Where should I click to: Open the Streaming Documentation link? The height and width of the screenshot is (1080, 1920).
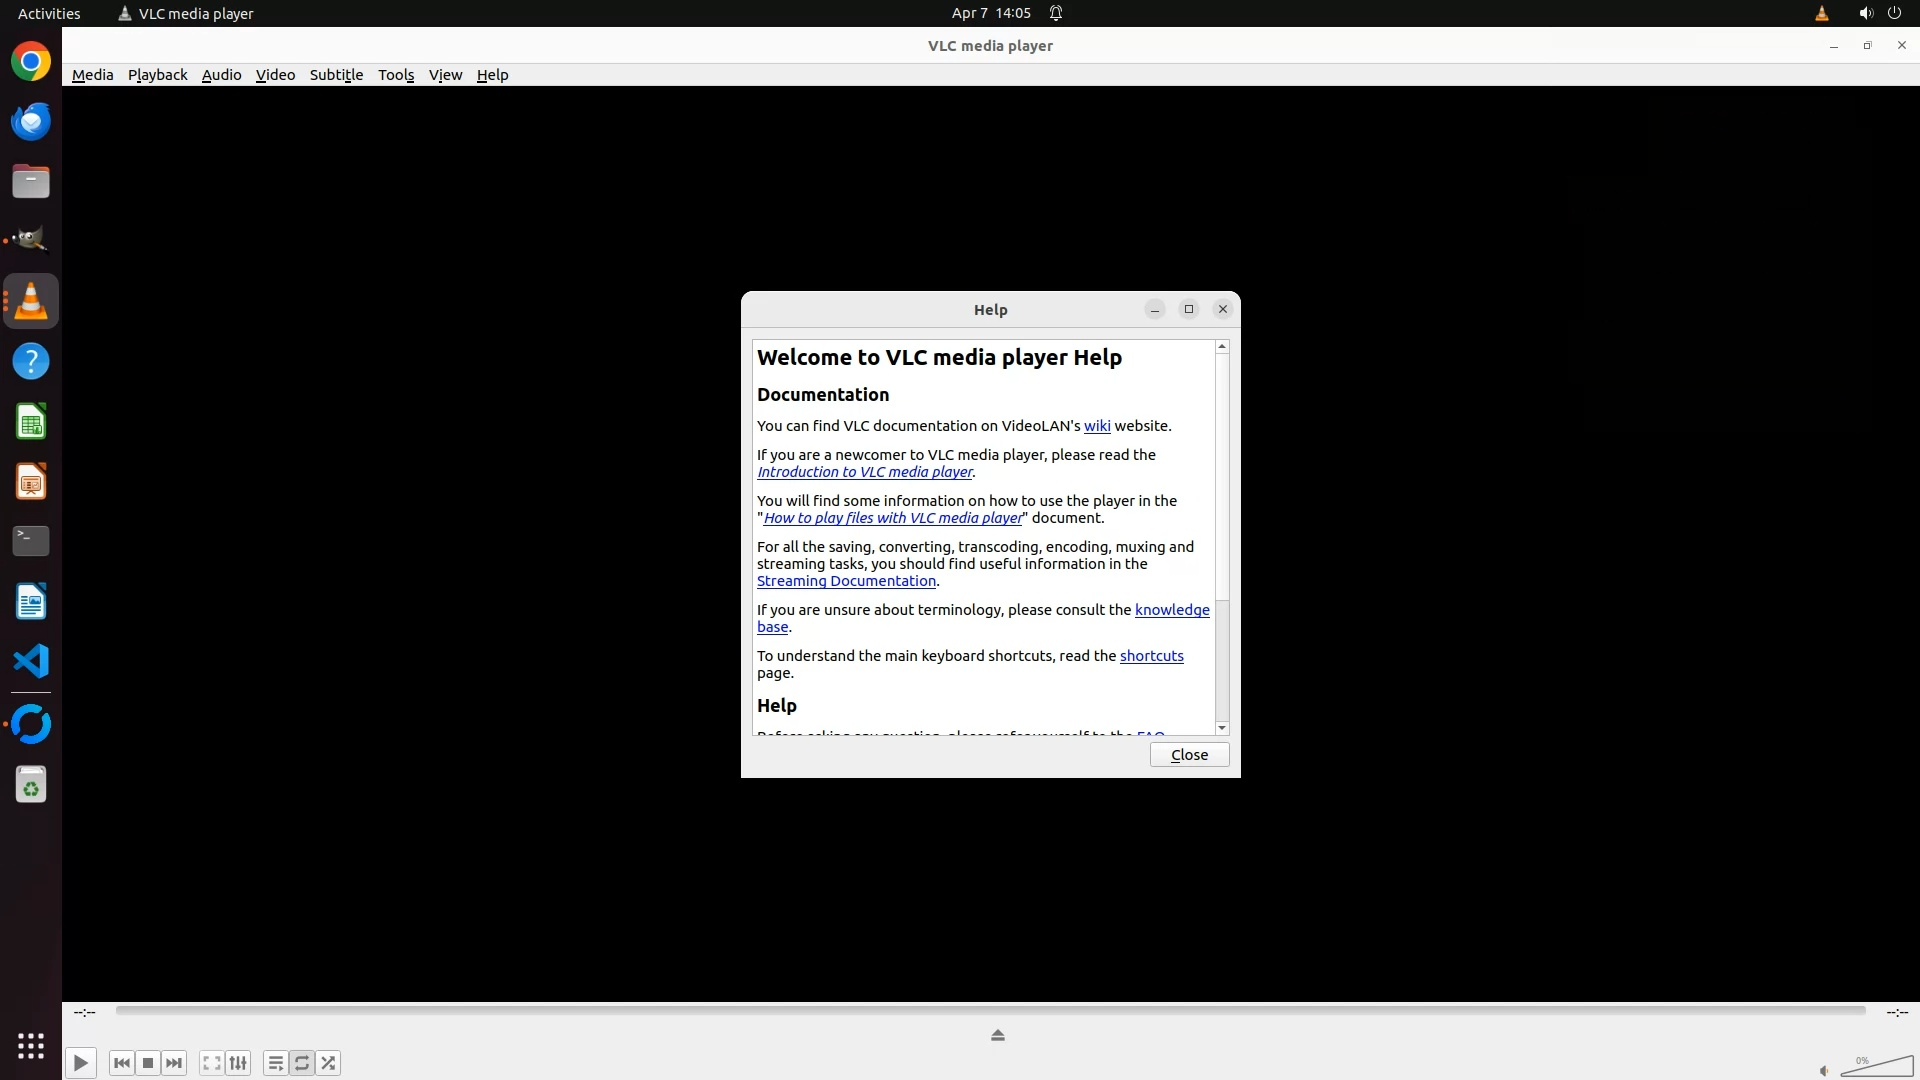pyautogui.click(x=846, y=581)
